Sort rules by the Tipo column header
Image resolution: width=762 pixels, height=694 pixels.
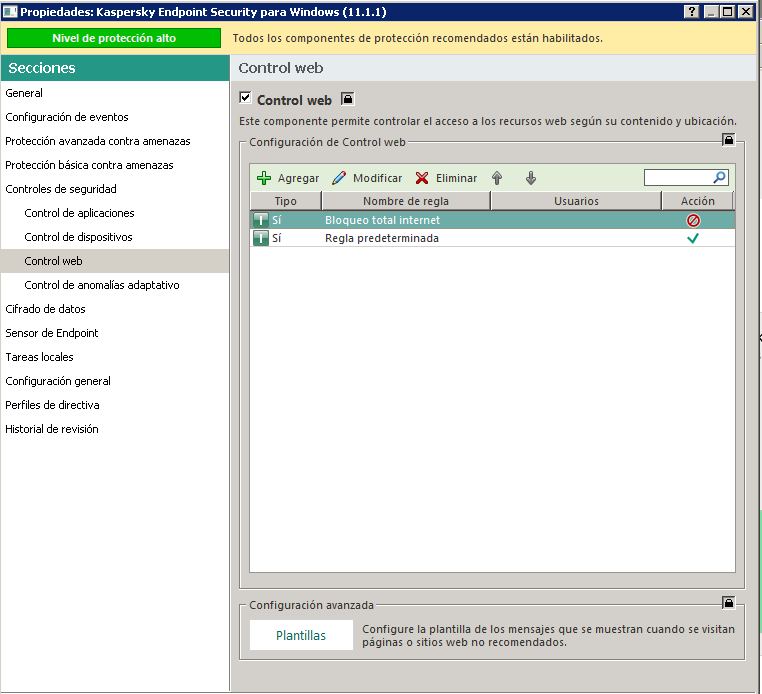click(285, 201)
